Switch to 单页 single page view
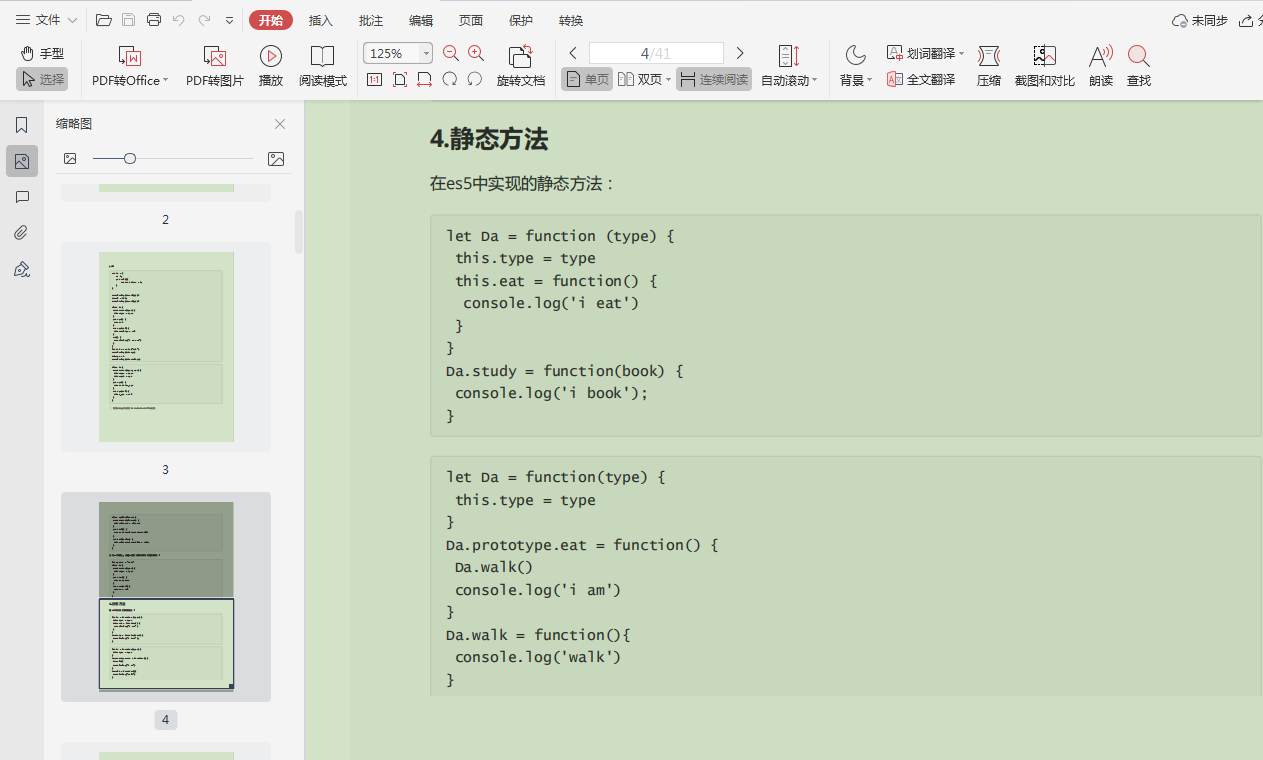 click(587, 79)
